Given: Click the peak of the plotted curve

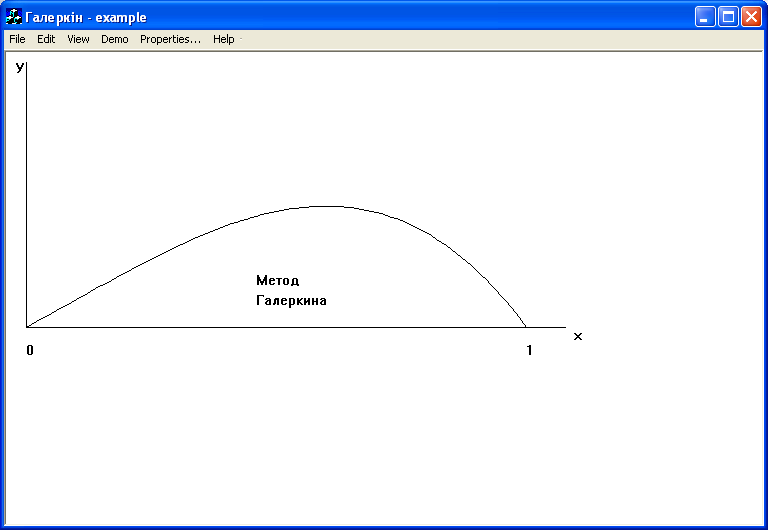Looking at the screenshot, I should 326,207.
